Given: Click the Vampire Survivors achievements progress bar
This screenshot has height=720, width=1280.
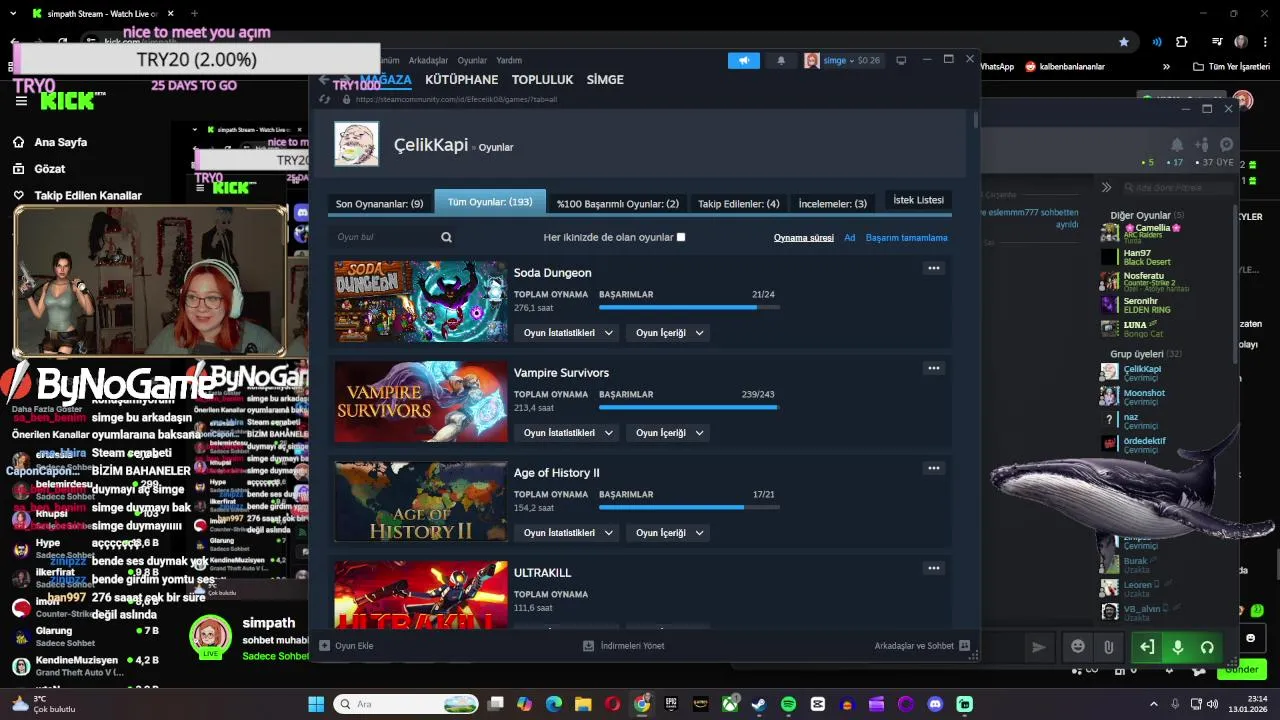Looking at the screenshot, I should [687, 407].
